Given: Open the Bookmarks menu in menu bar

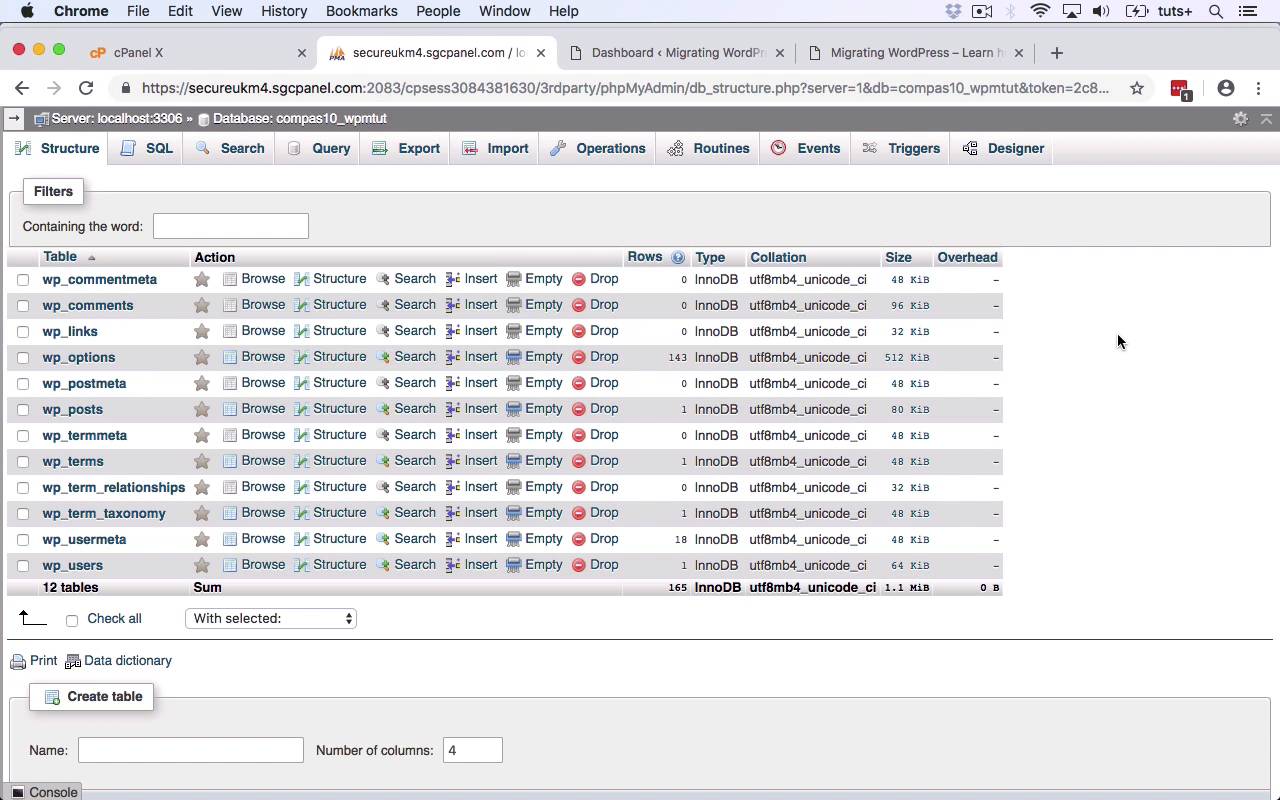Looking at the screenshot, I should click(x=361, y=11).
